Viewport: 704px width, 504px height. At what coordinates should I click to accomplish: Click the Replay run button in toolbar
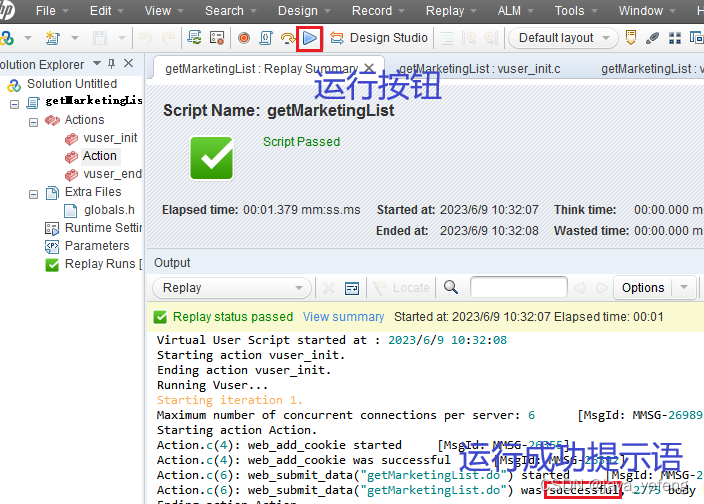point(309,39)
